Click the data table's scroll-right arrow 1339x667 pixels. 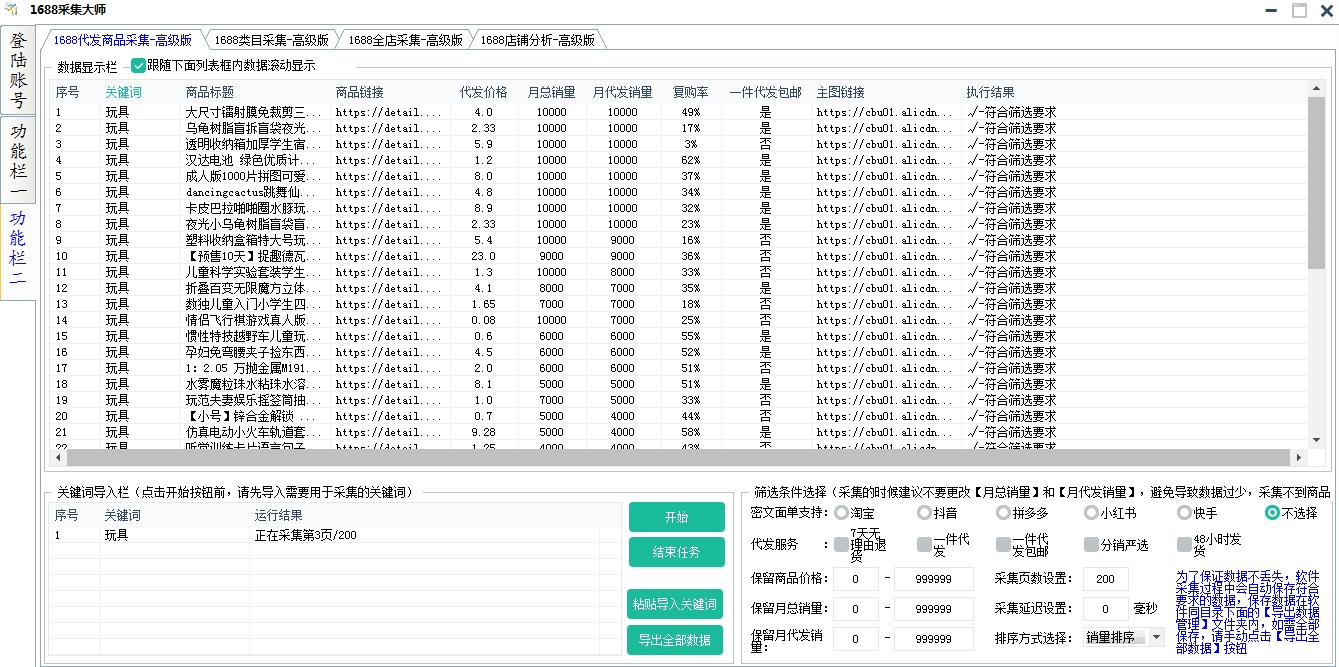pos(1299,457)
